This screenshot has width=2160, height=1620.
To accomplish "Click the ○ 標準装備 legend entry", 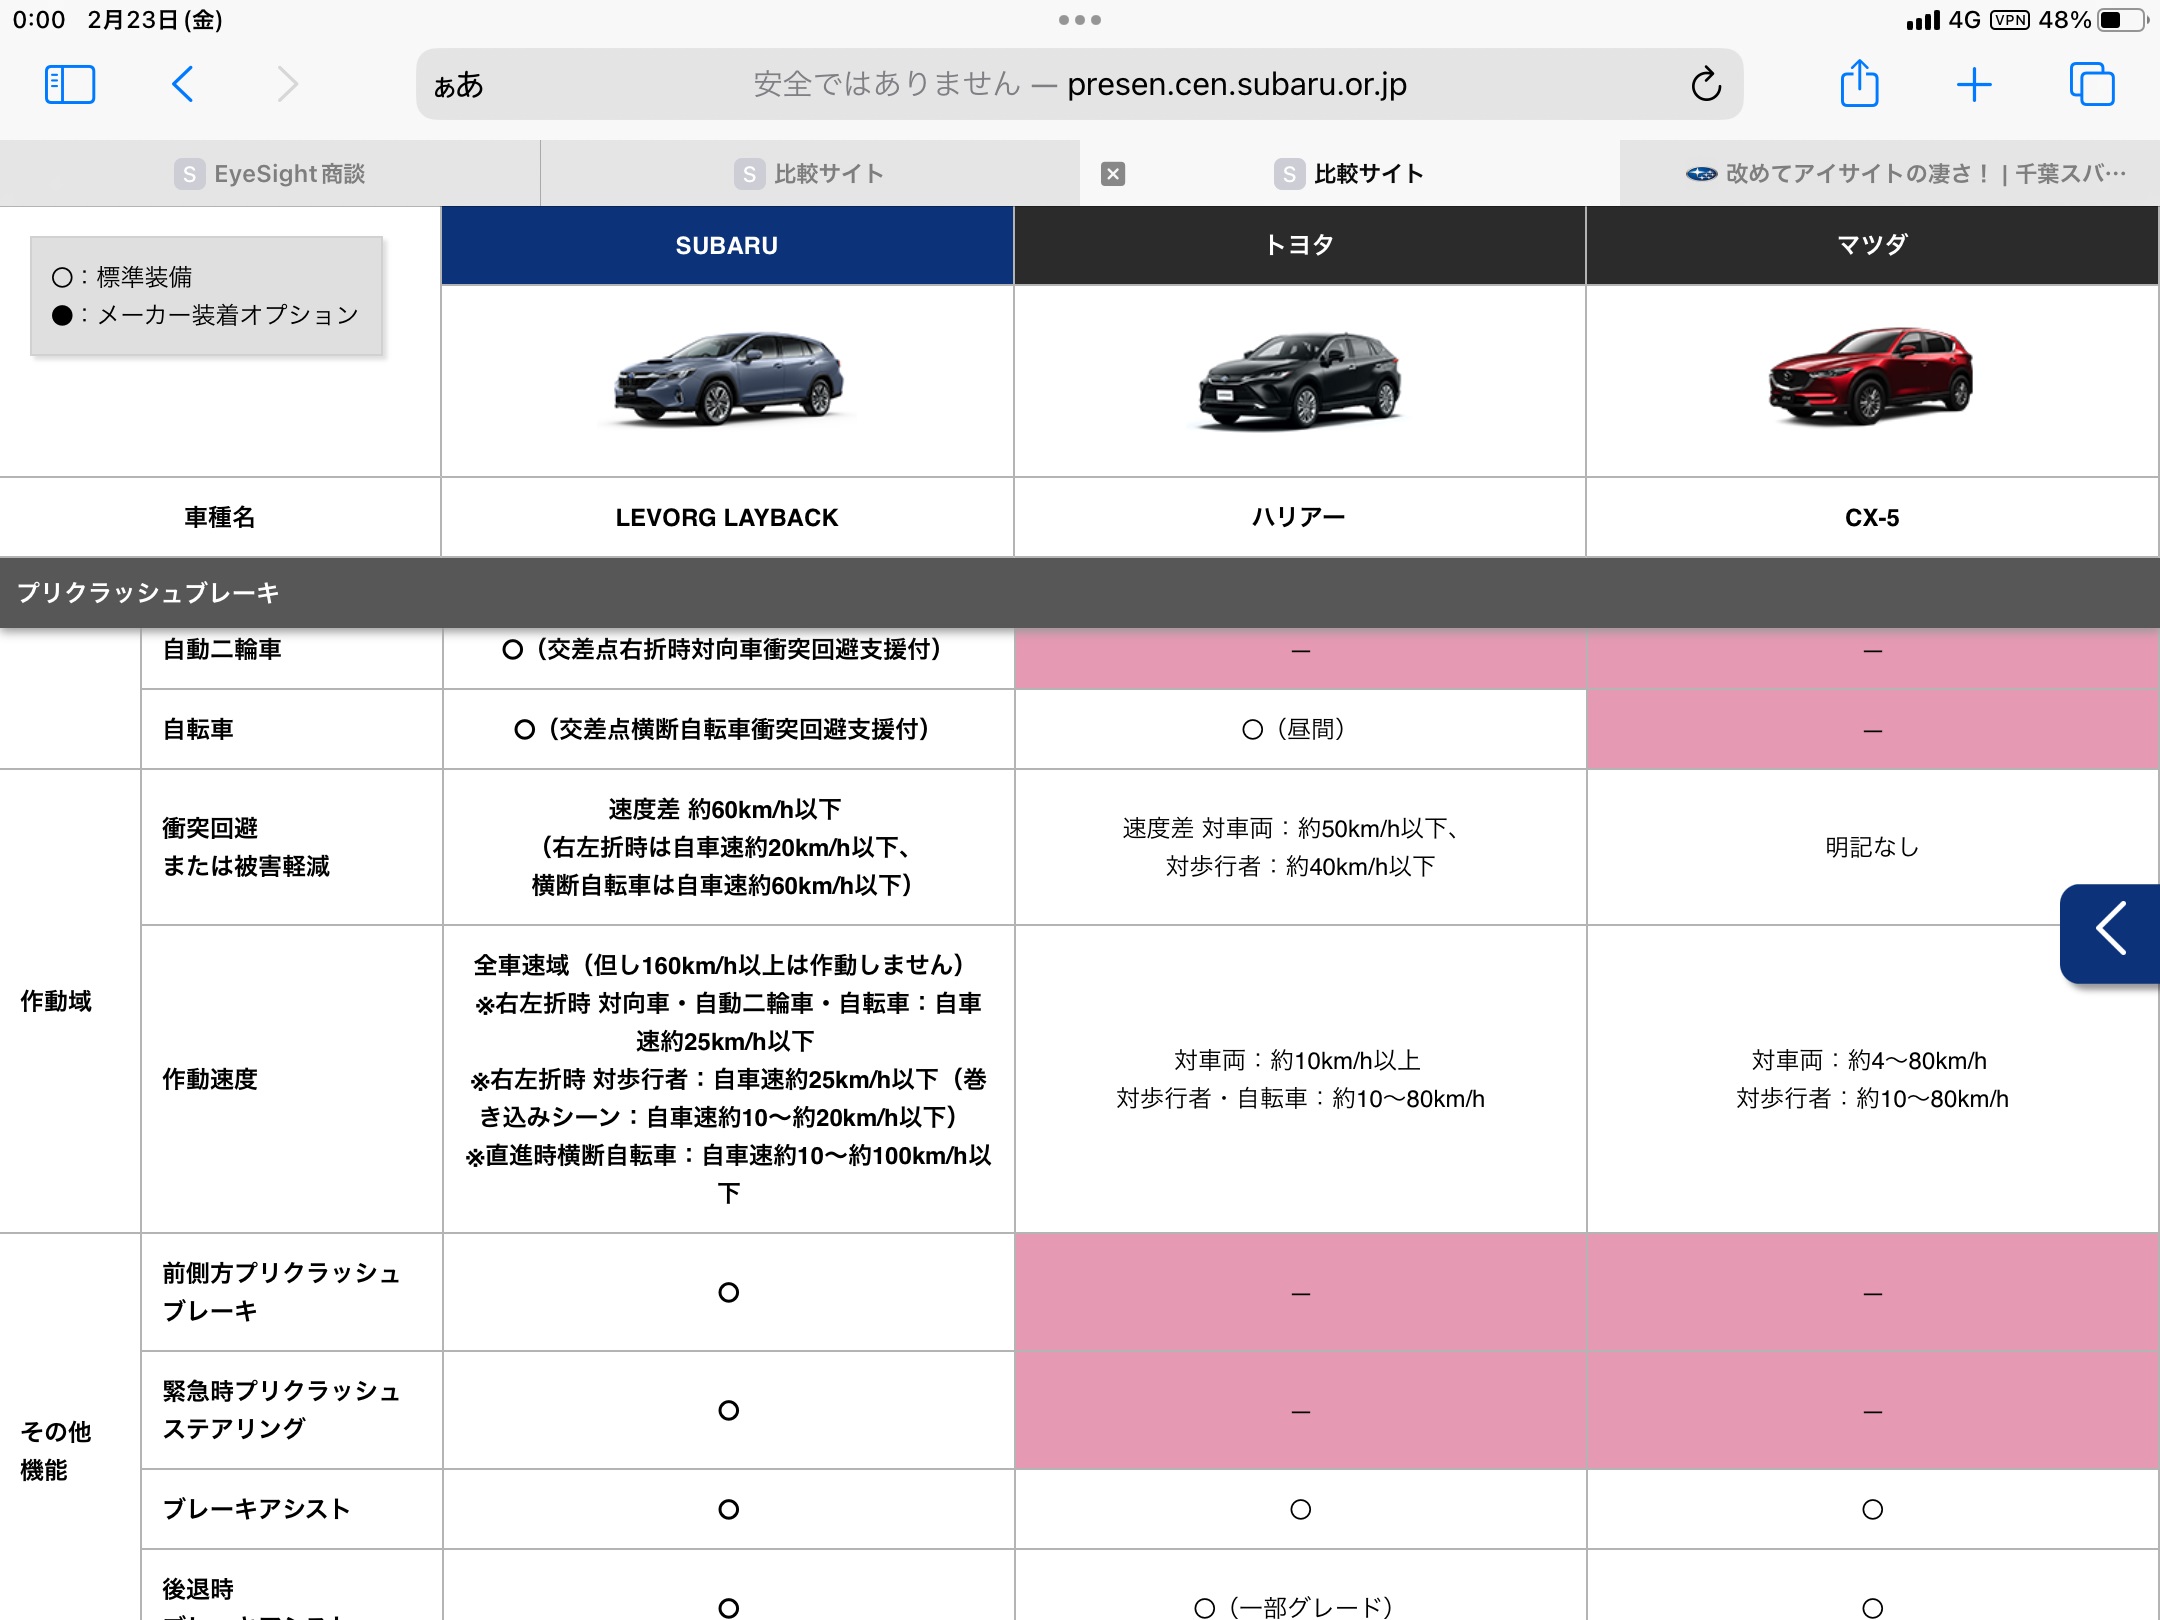I will click(122, 277).
